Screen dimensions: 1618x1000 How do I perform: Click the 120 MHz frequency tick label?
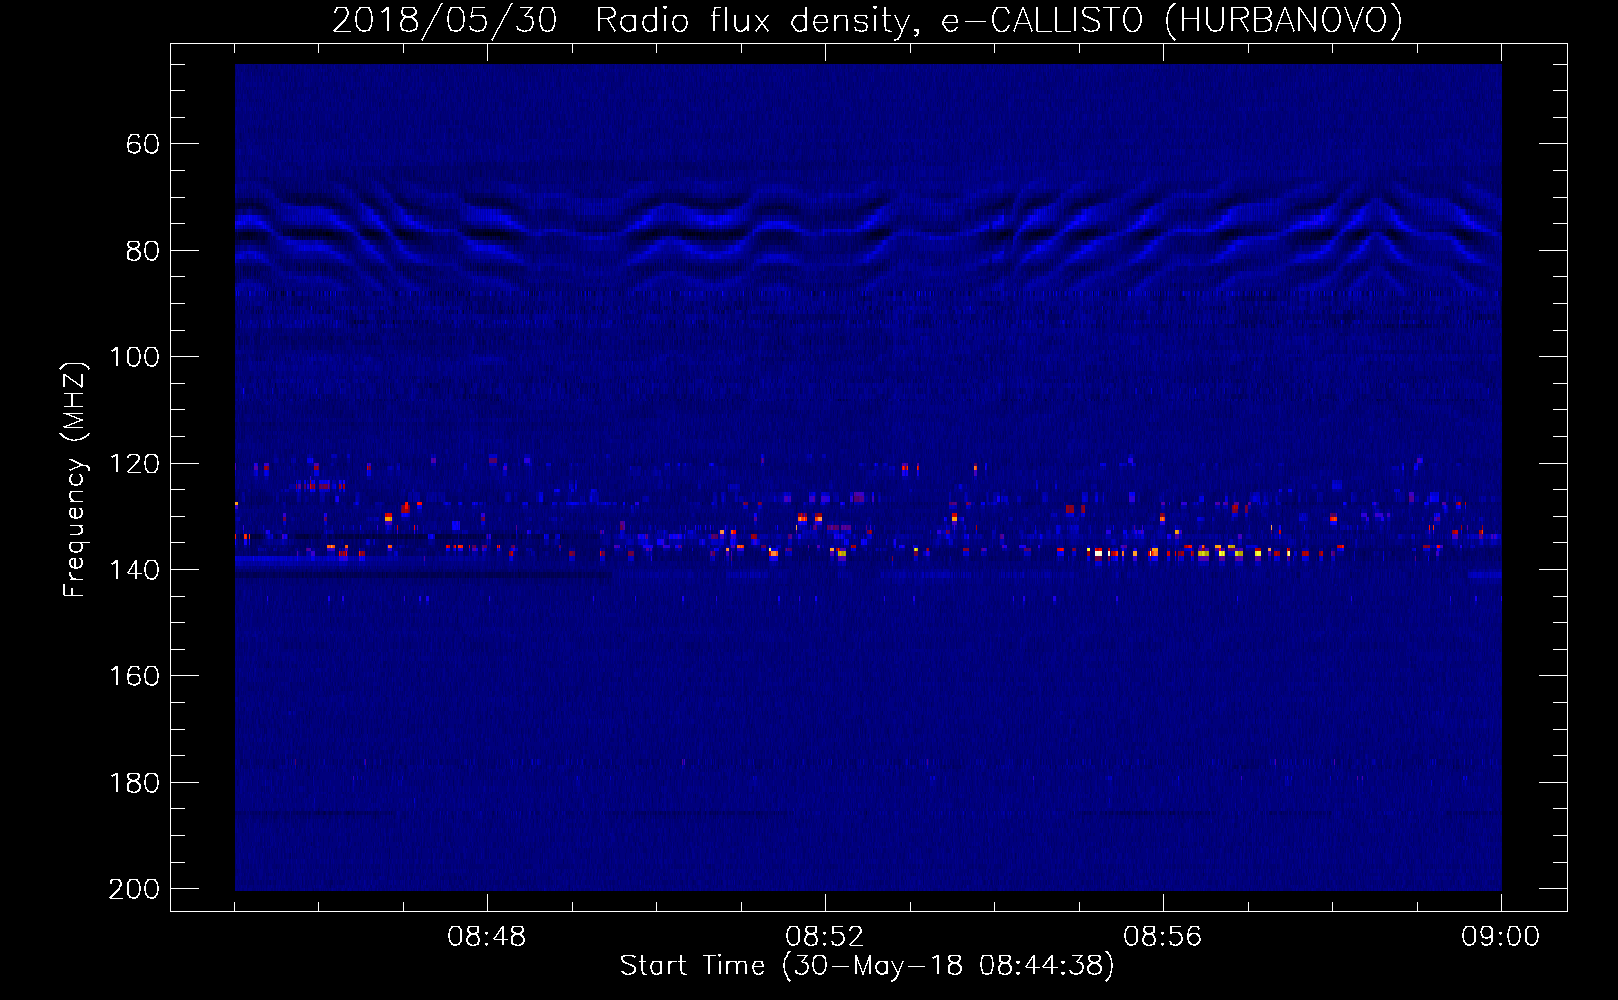point(135,464)
